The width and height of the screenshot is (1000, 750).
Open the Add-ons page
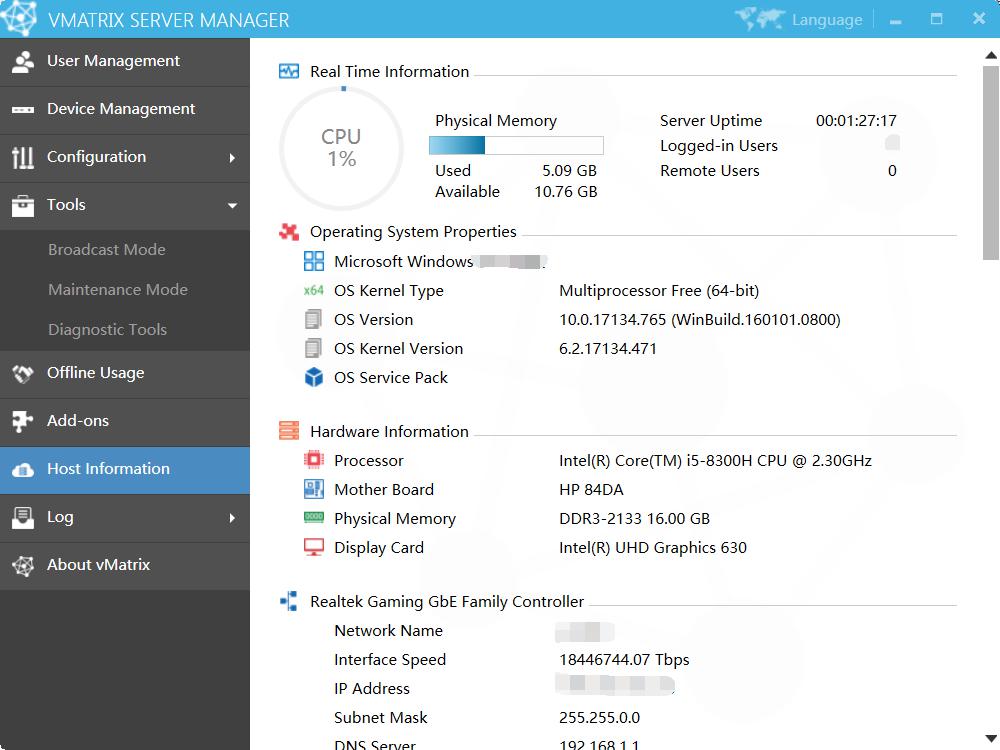pyautogui.click(x=125, y=422)
